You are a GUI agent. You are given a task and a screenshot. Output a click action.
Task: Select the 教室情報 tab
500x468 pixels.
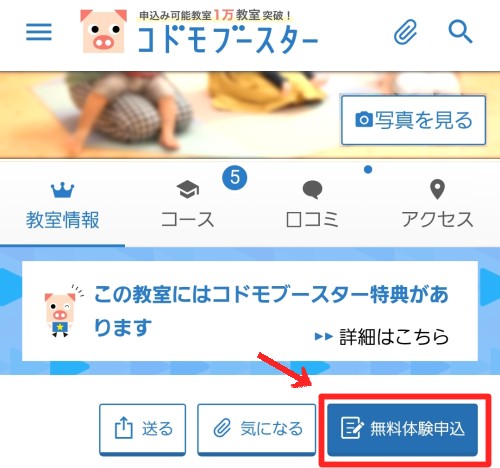(63, 205)
